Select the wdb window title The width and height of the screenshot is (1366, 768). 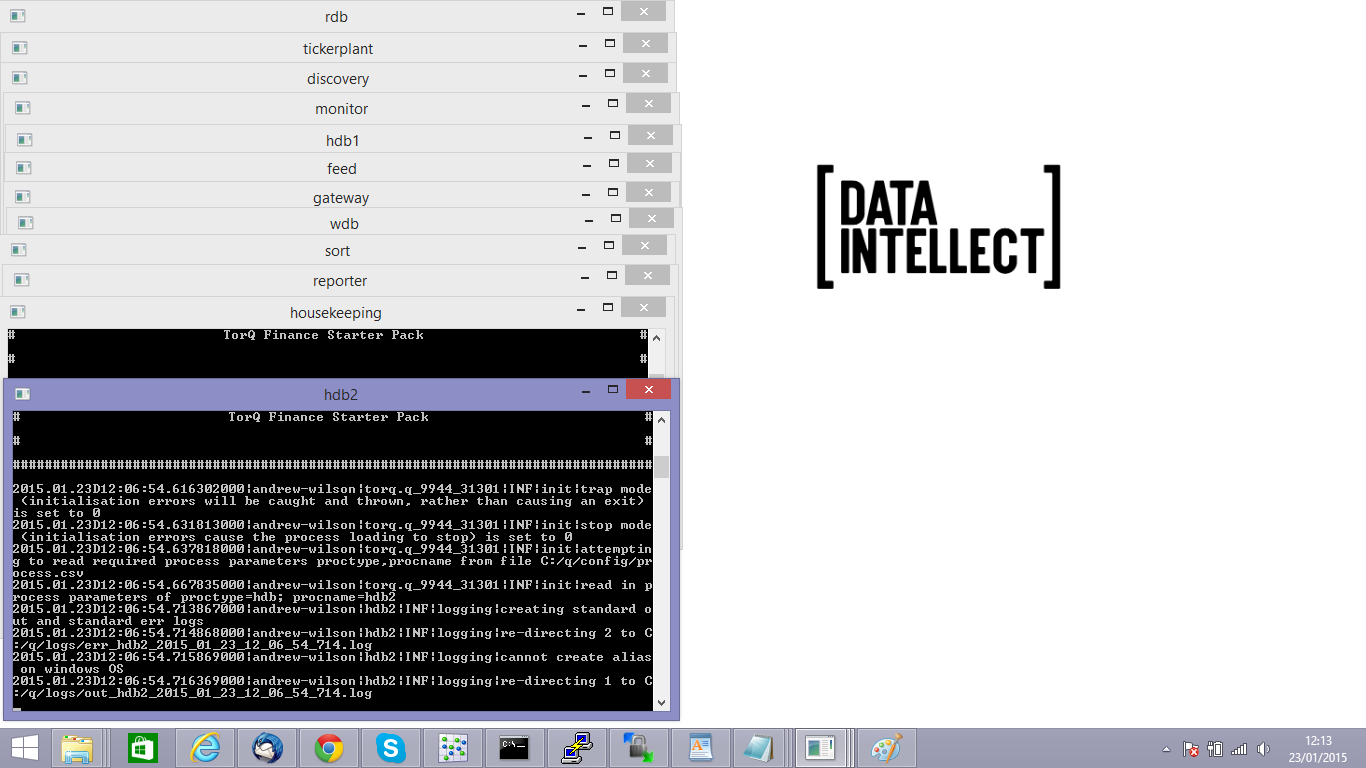pyautogui.click(x=344, y=224)
